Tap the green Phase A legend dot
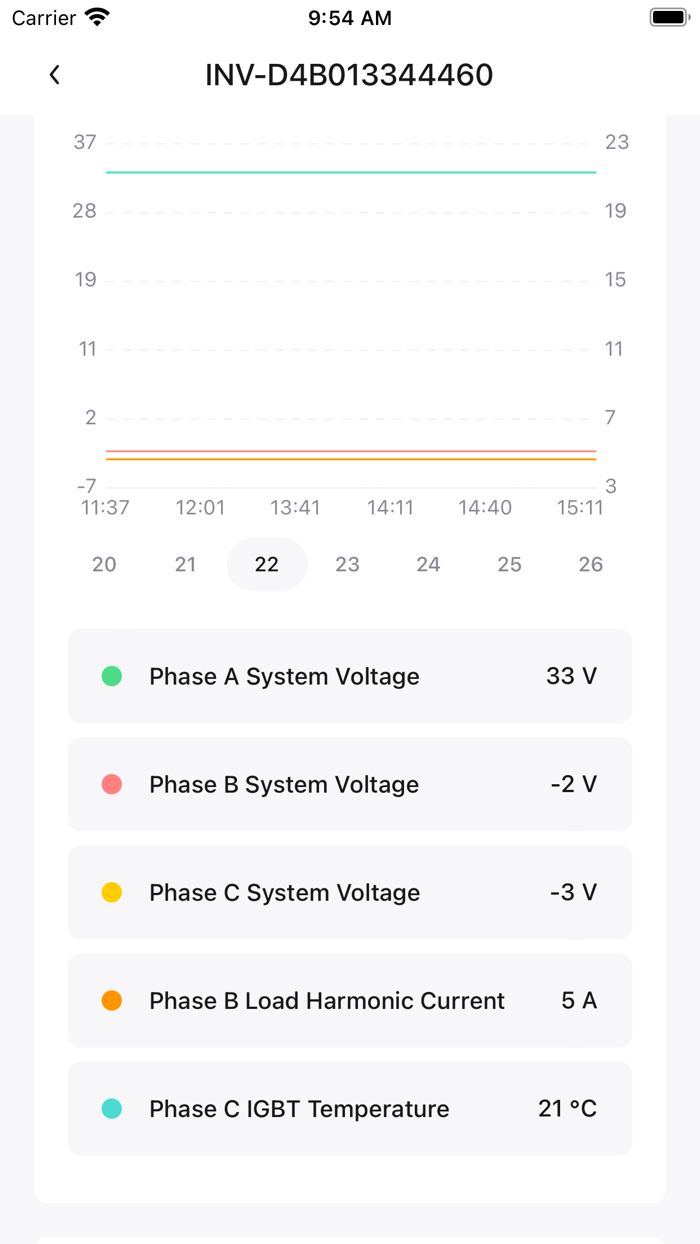 point(110,676)
